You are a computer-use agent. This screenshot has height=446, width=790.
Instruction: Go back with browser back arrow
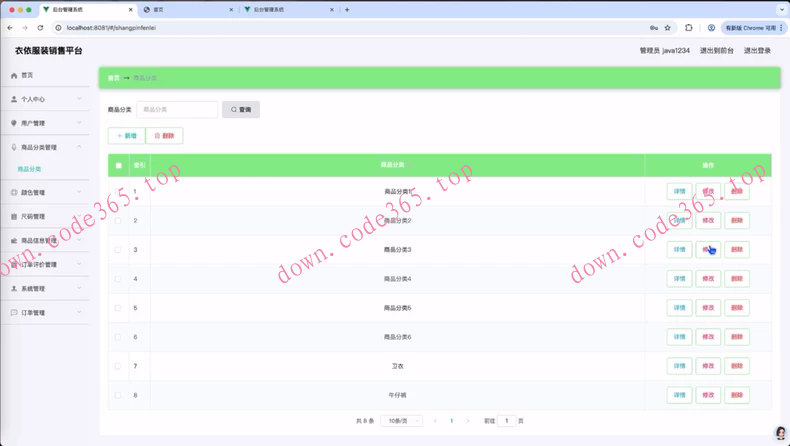point(10,28)
